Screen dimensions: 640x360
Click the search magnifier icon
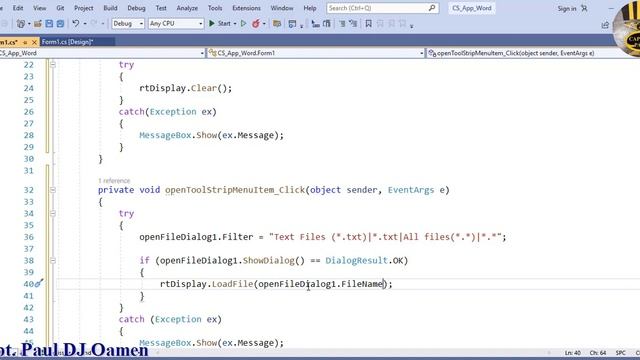[x=432, y=8]
